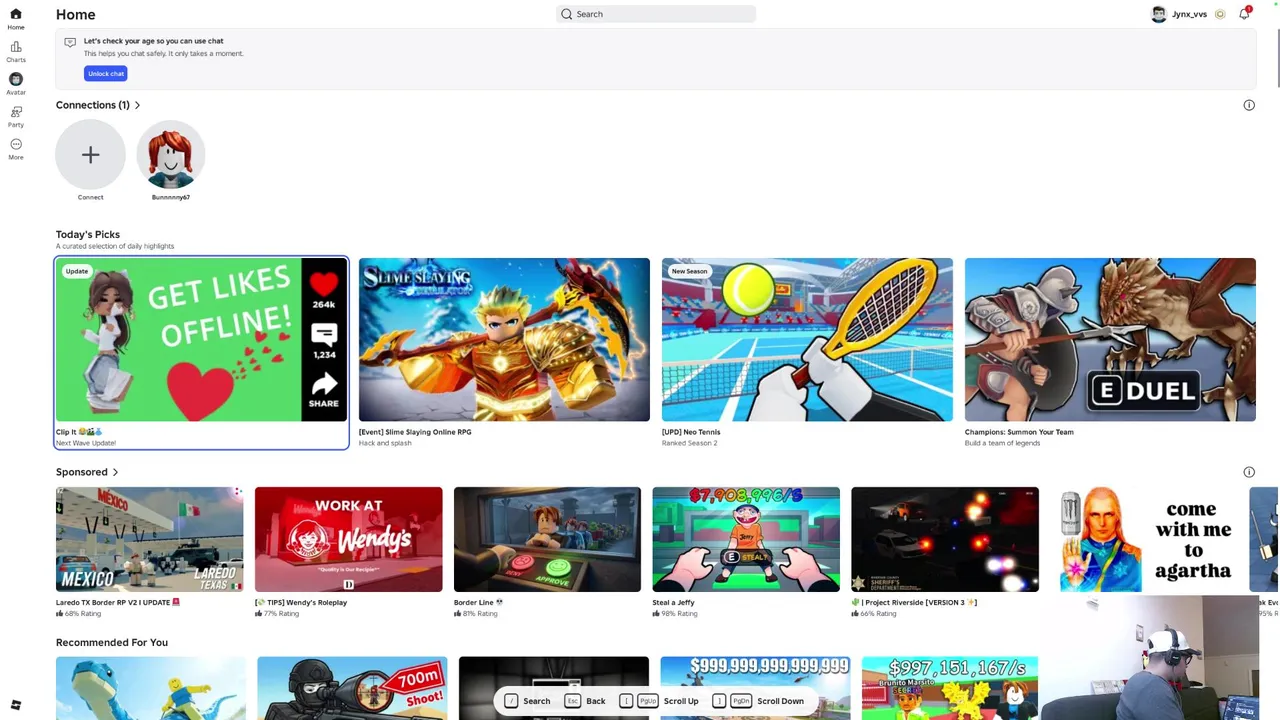Open the Clip It game thumbnail
The image size is (1280, 720).
coord(201,340)
